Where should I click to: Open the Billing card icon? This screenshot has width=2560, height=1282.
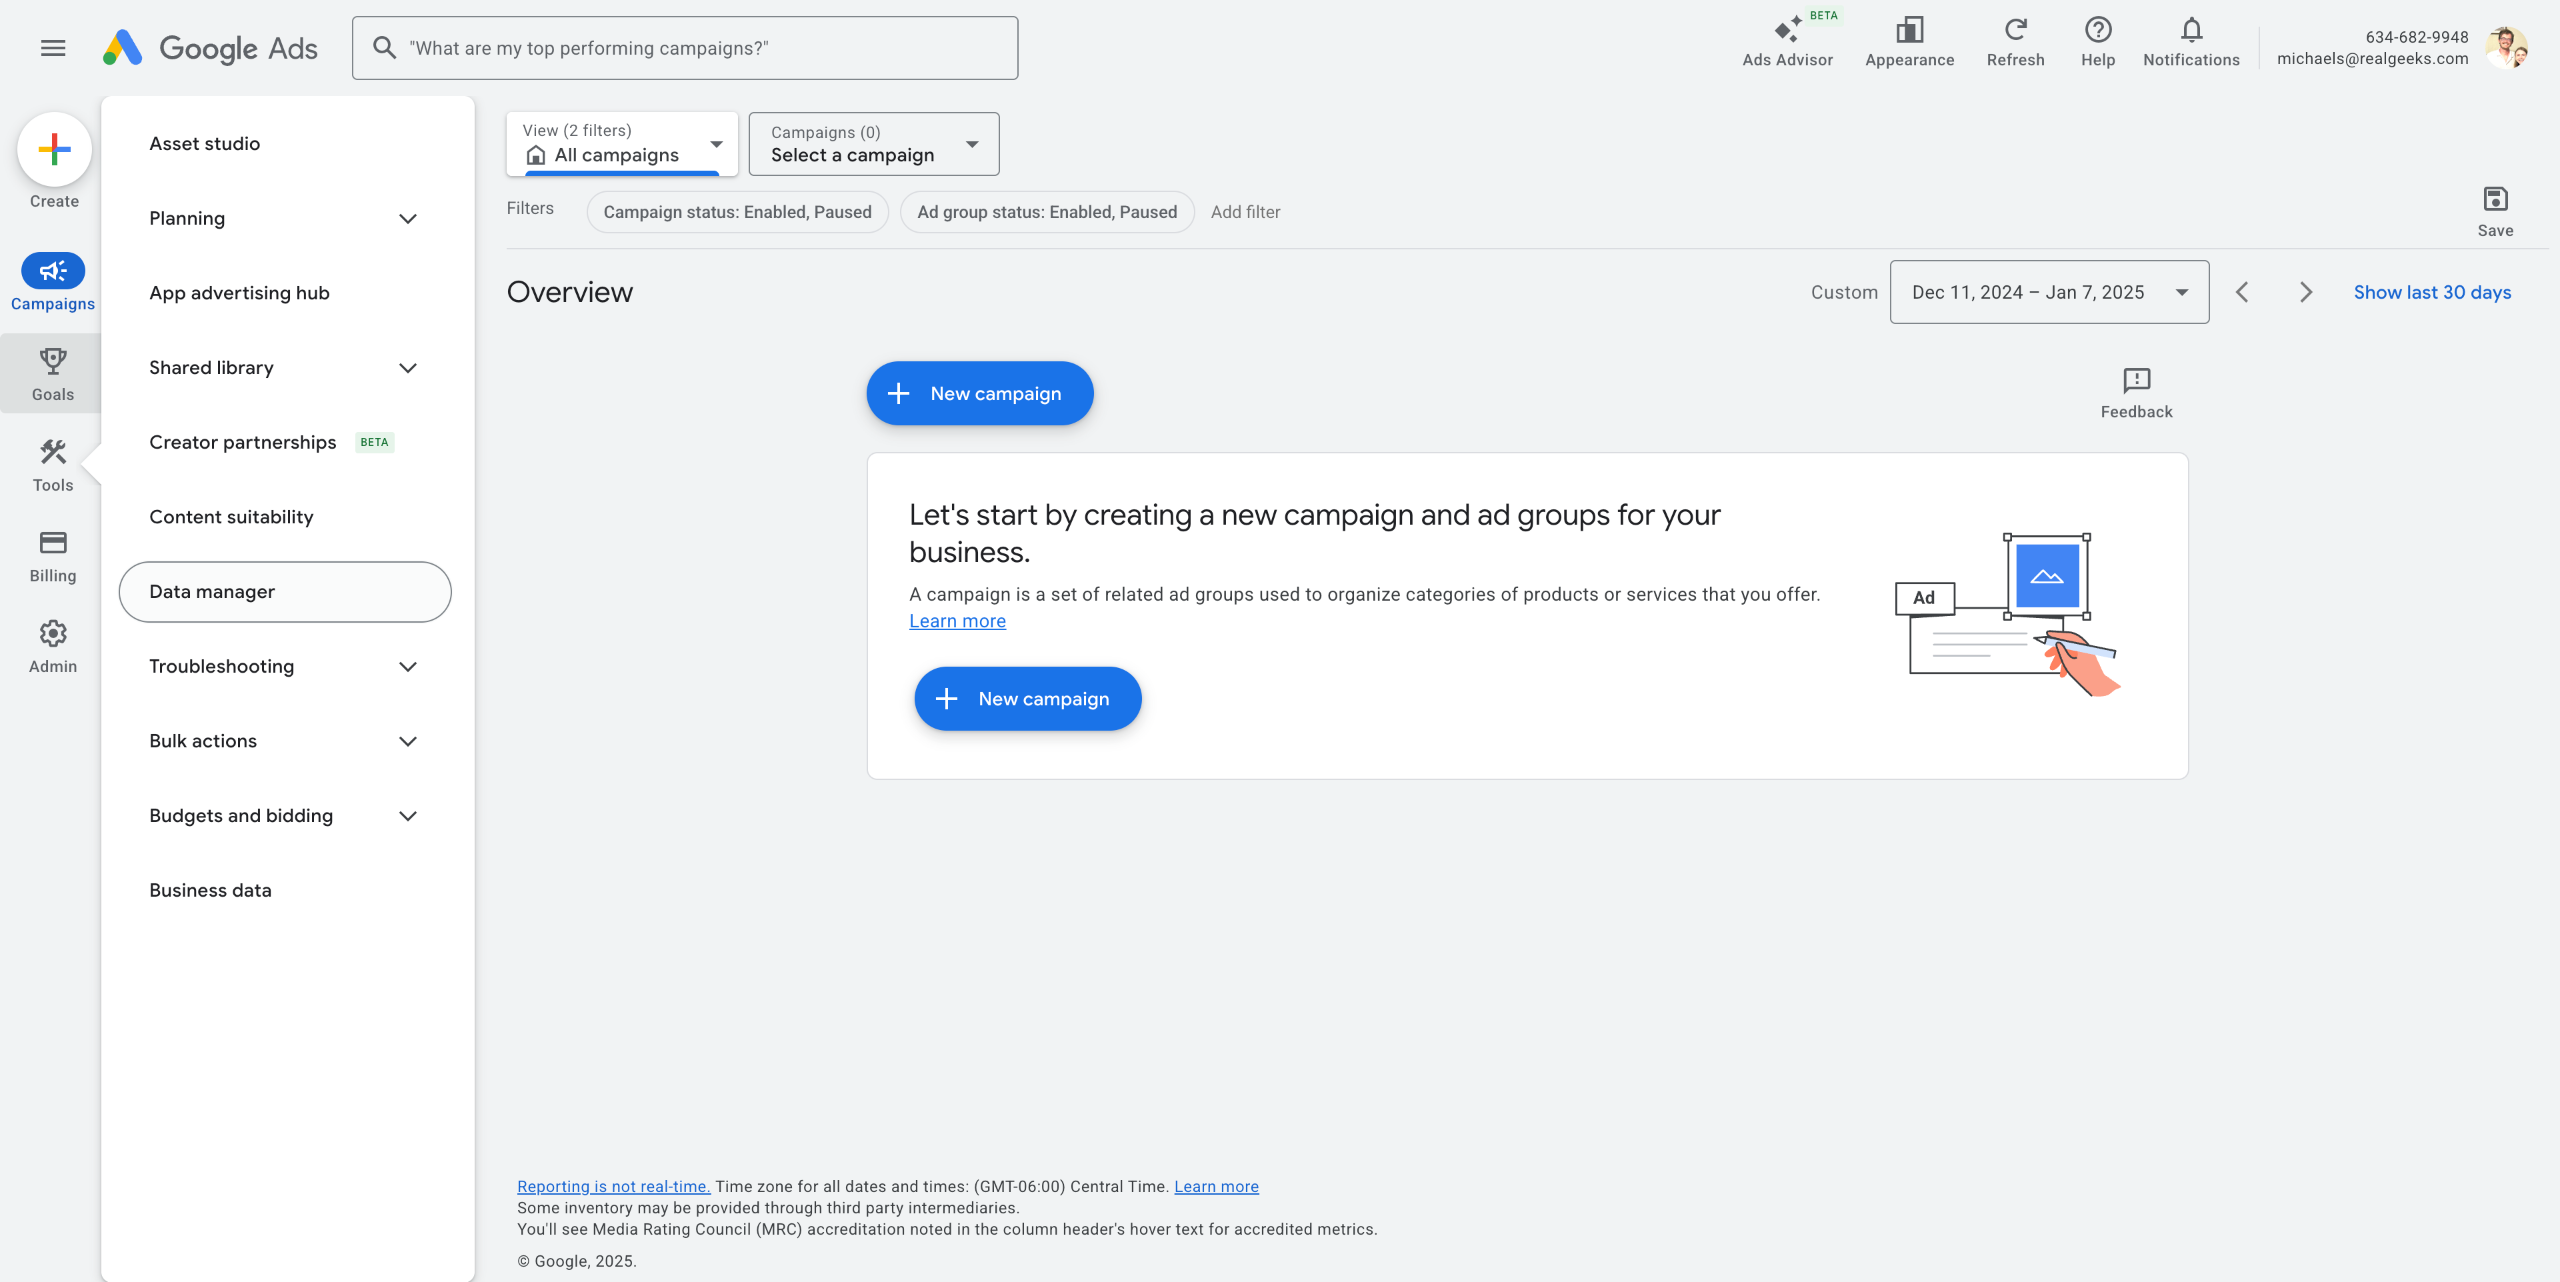pos(53,543)
